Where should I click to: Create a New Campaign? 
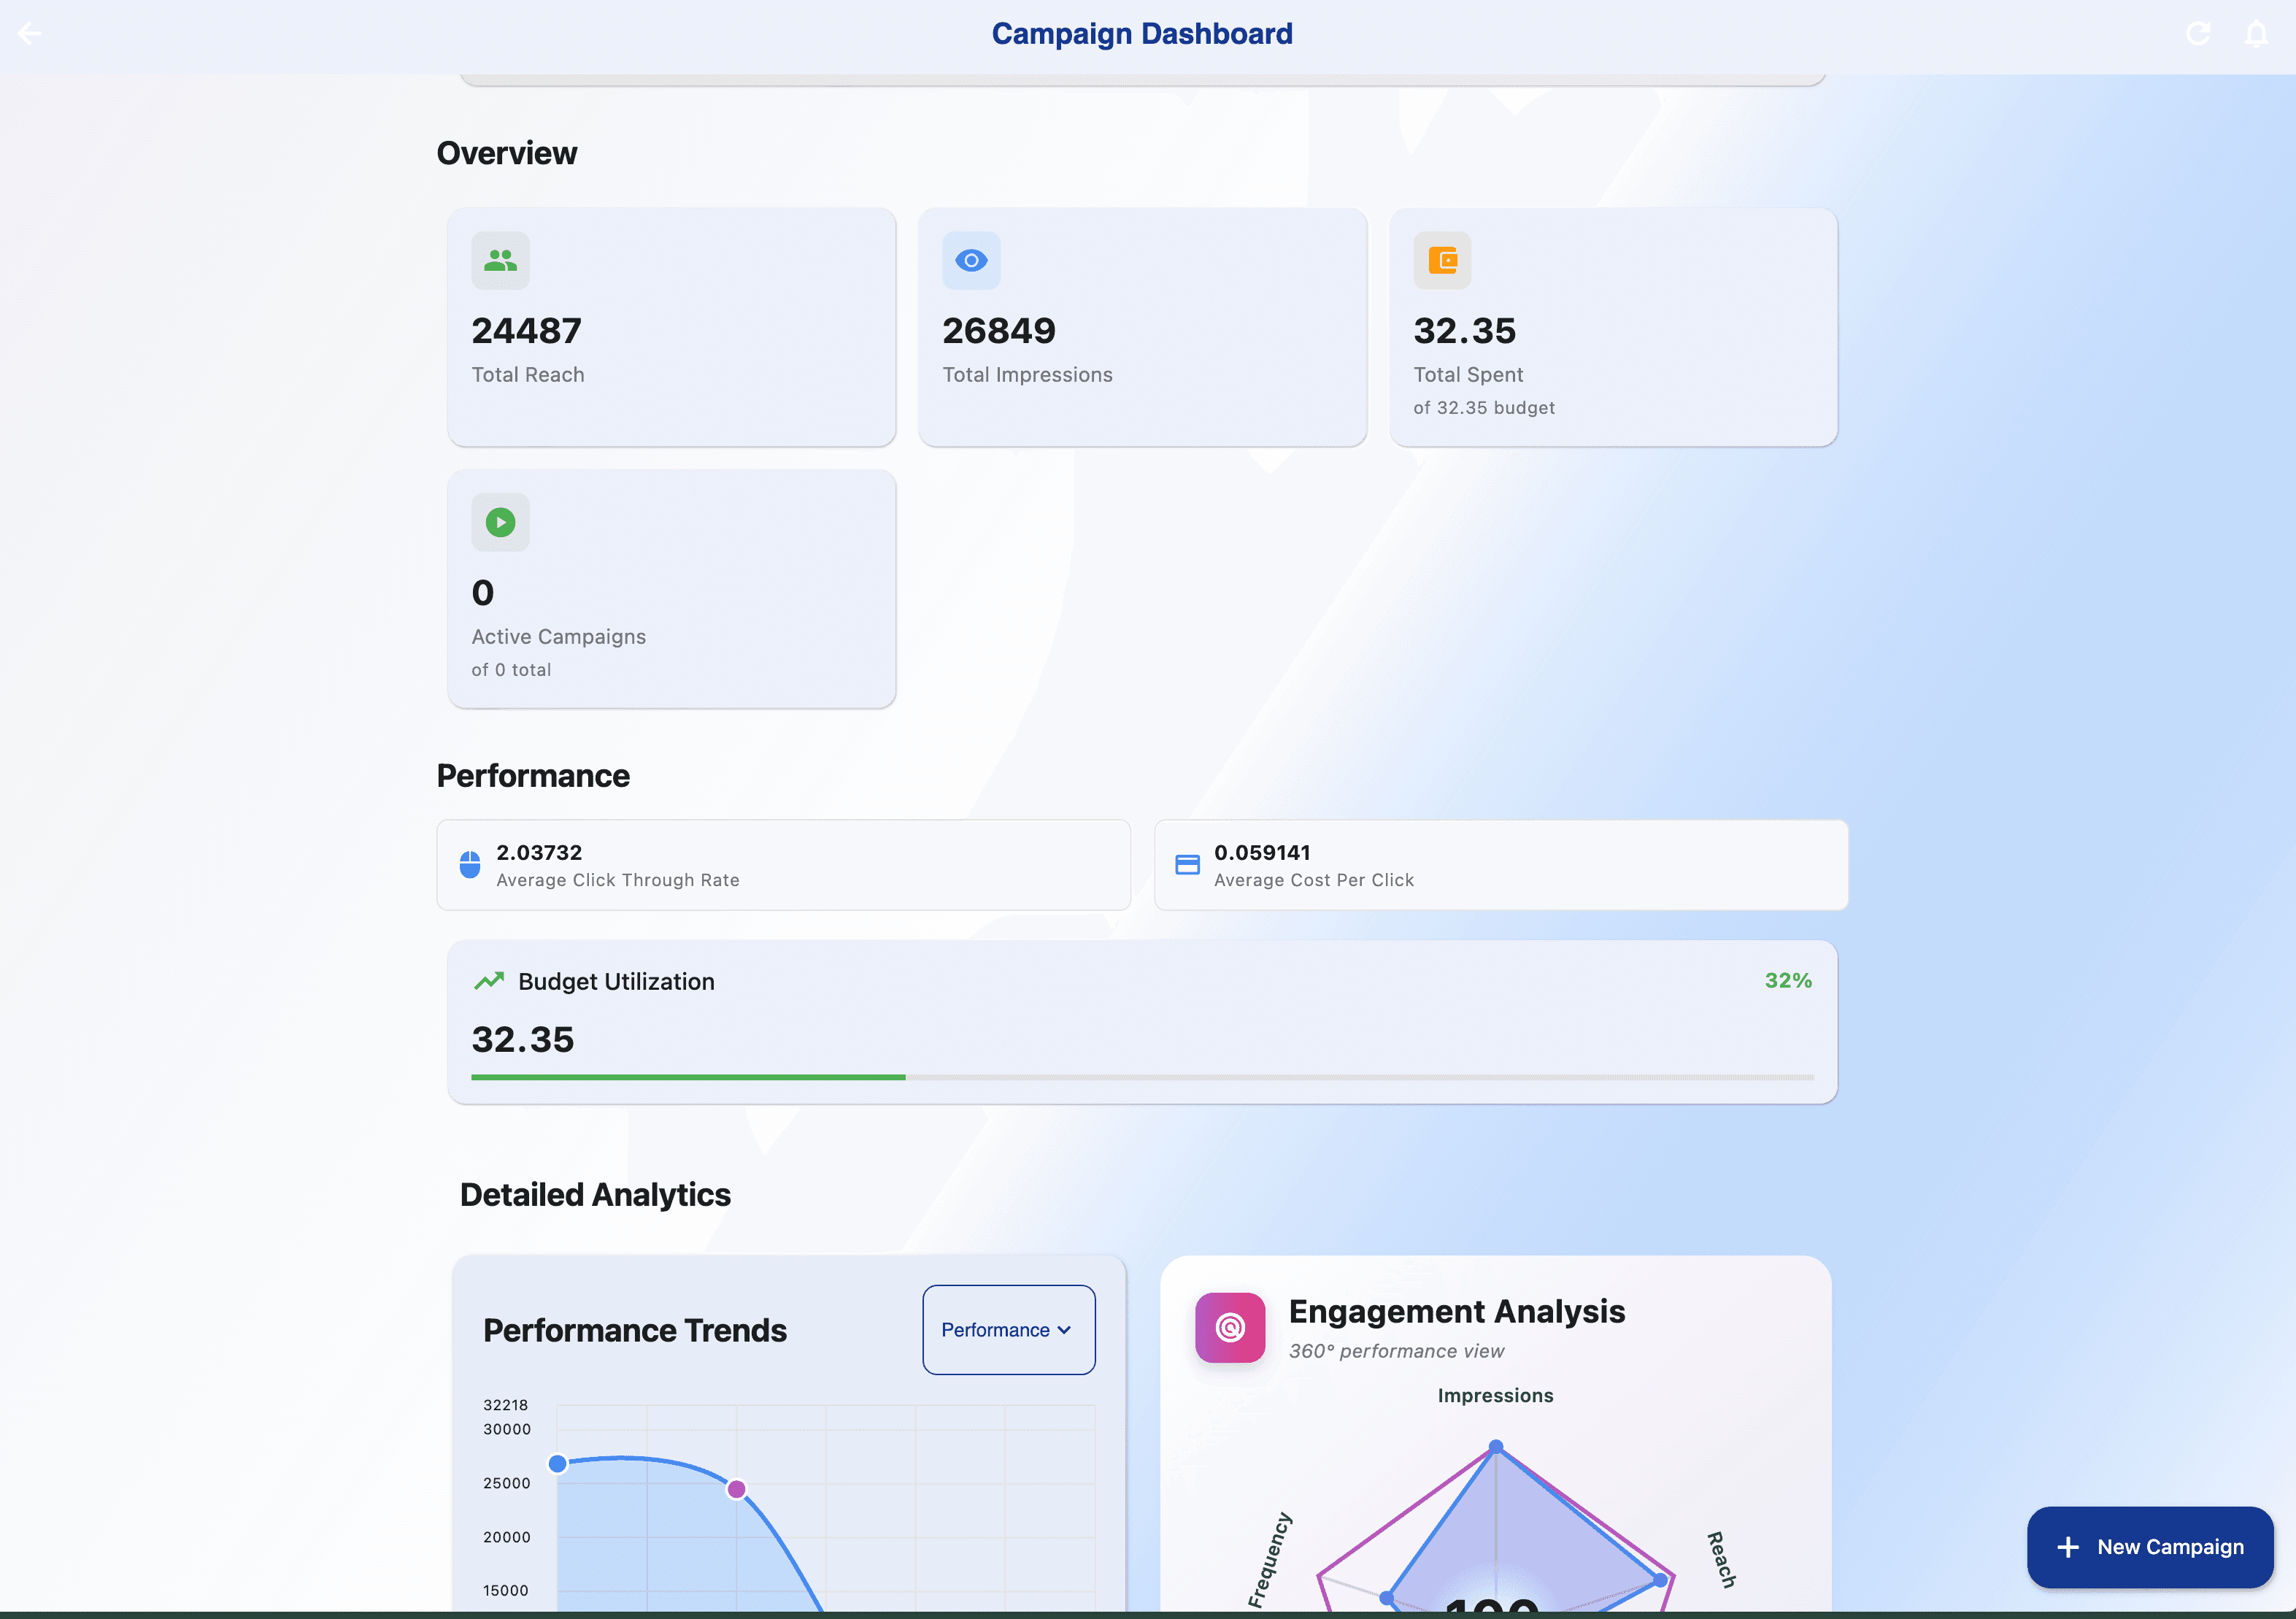[2150, 1546]
